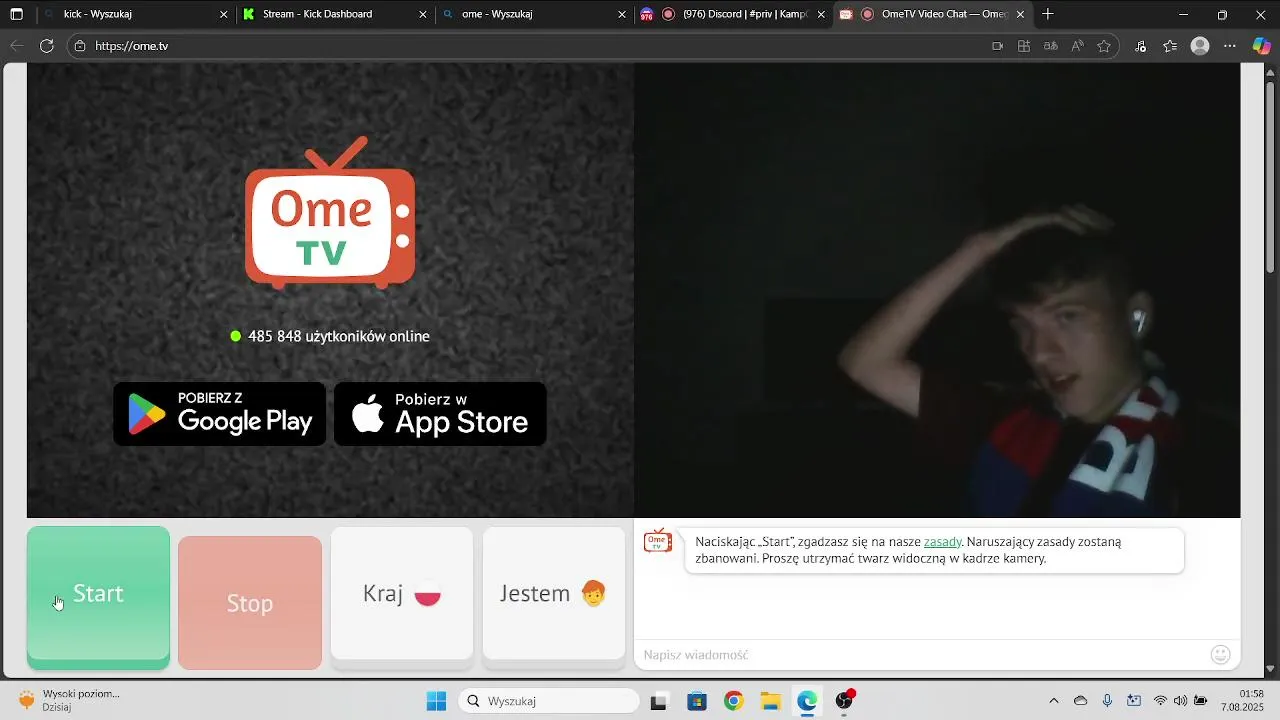Open the Copilot sidebar icon

pos(1262,46)
